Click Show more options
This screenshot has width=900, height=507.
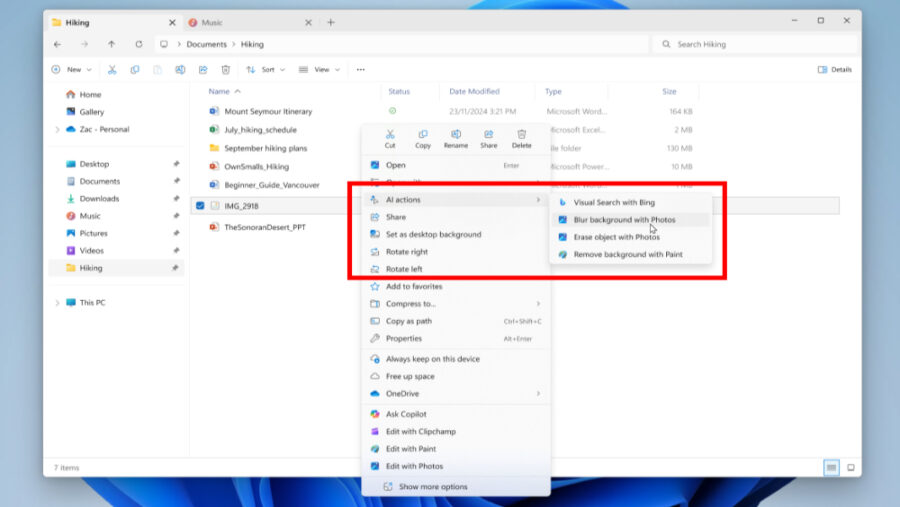coord(456,486)
